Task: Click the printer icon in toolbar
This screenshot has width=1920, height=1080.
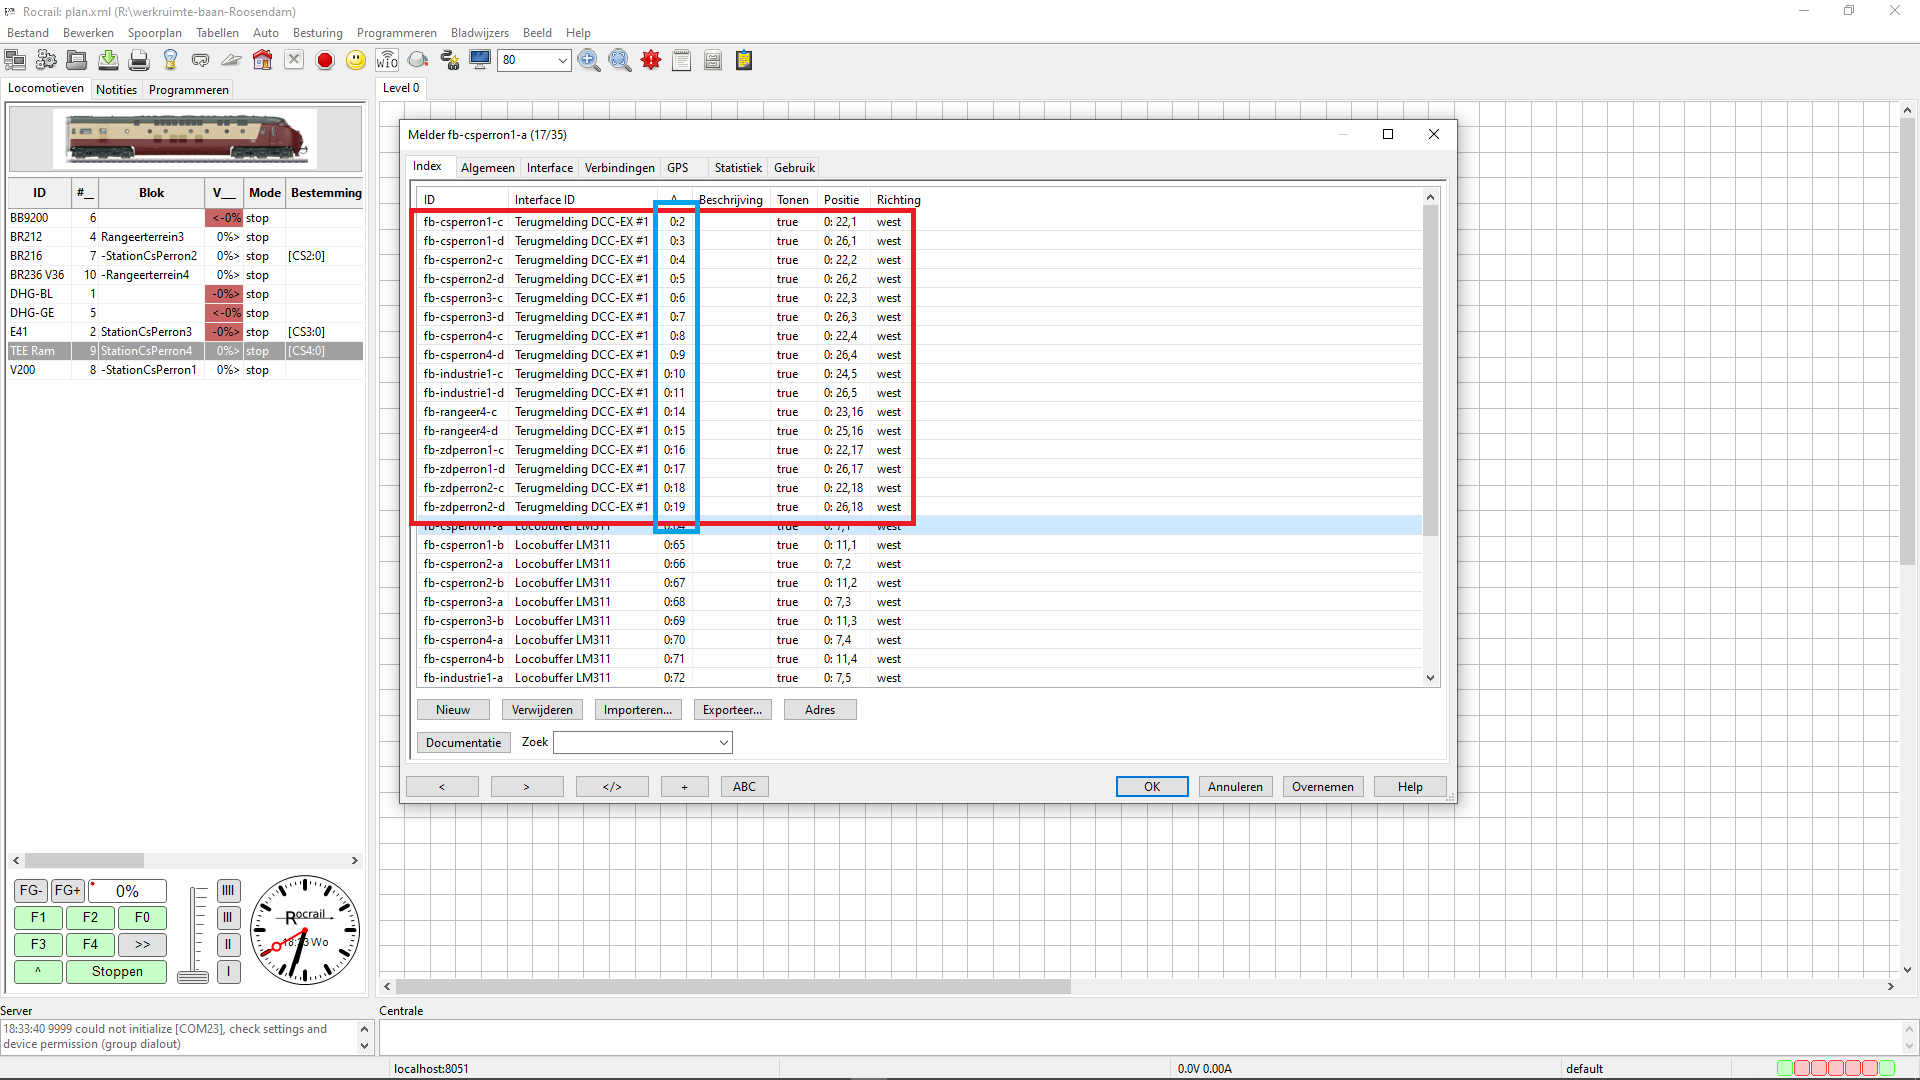Action: [x=139, y=61]
